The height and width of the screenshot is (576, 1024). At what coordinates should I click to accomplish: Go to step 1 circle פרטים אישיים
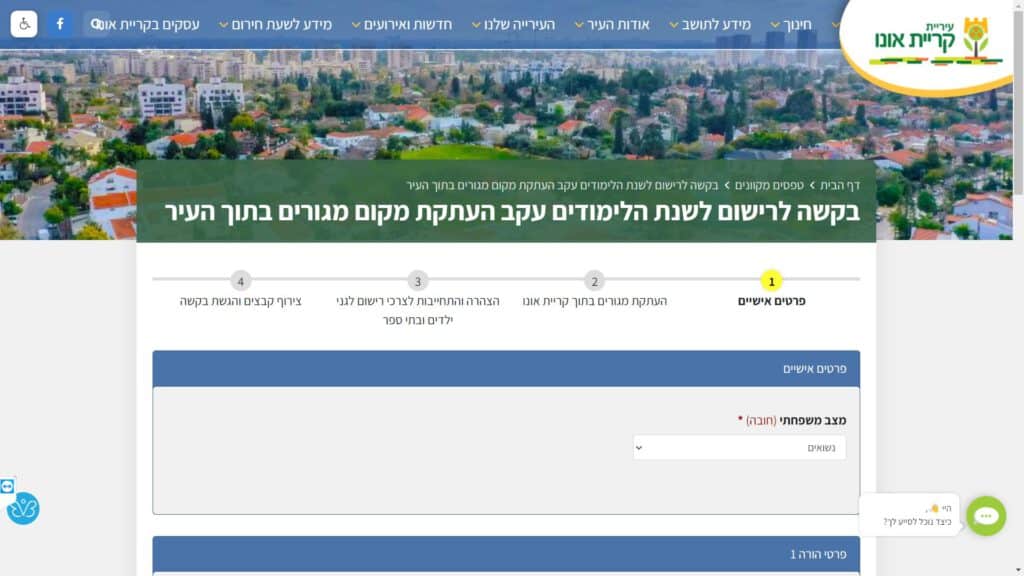pos(771,281)
